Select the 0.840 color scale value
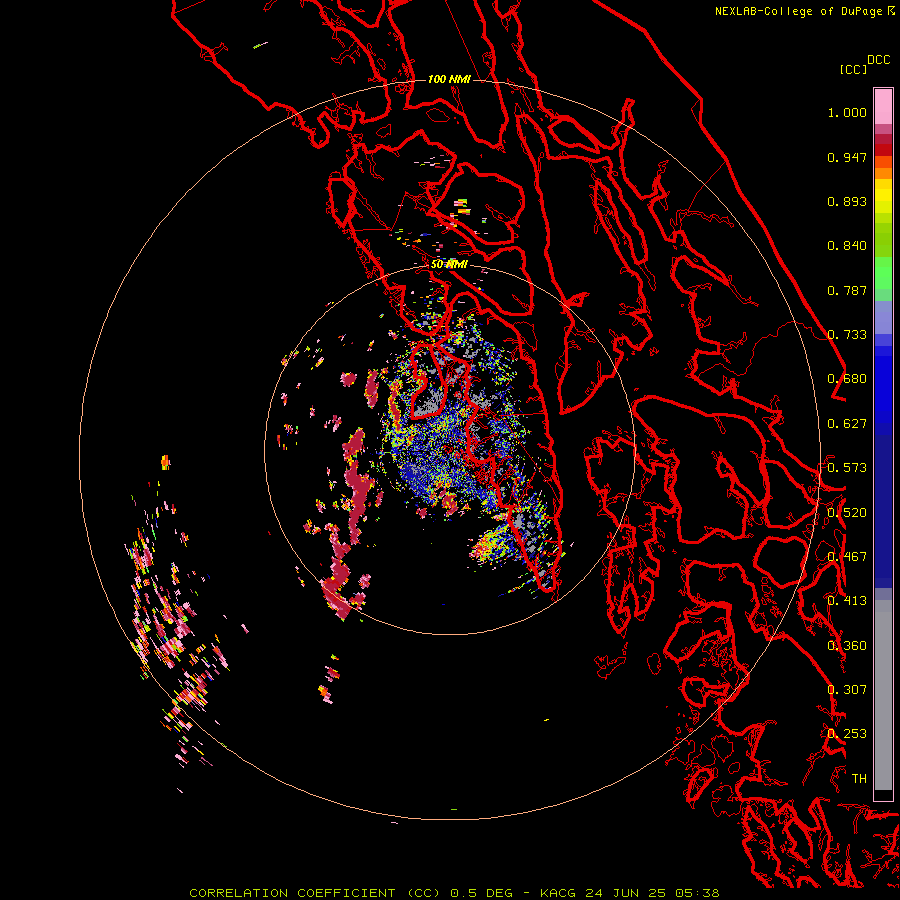The image size is (900, 900). click(847, 246)
